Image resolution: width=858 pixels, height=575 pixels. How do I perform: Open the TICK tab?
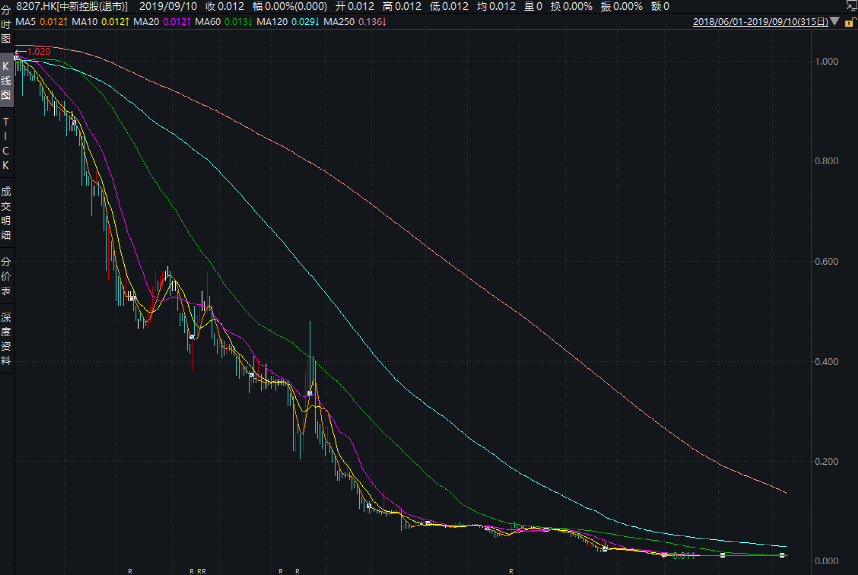[x=6, y=143]
